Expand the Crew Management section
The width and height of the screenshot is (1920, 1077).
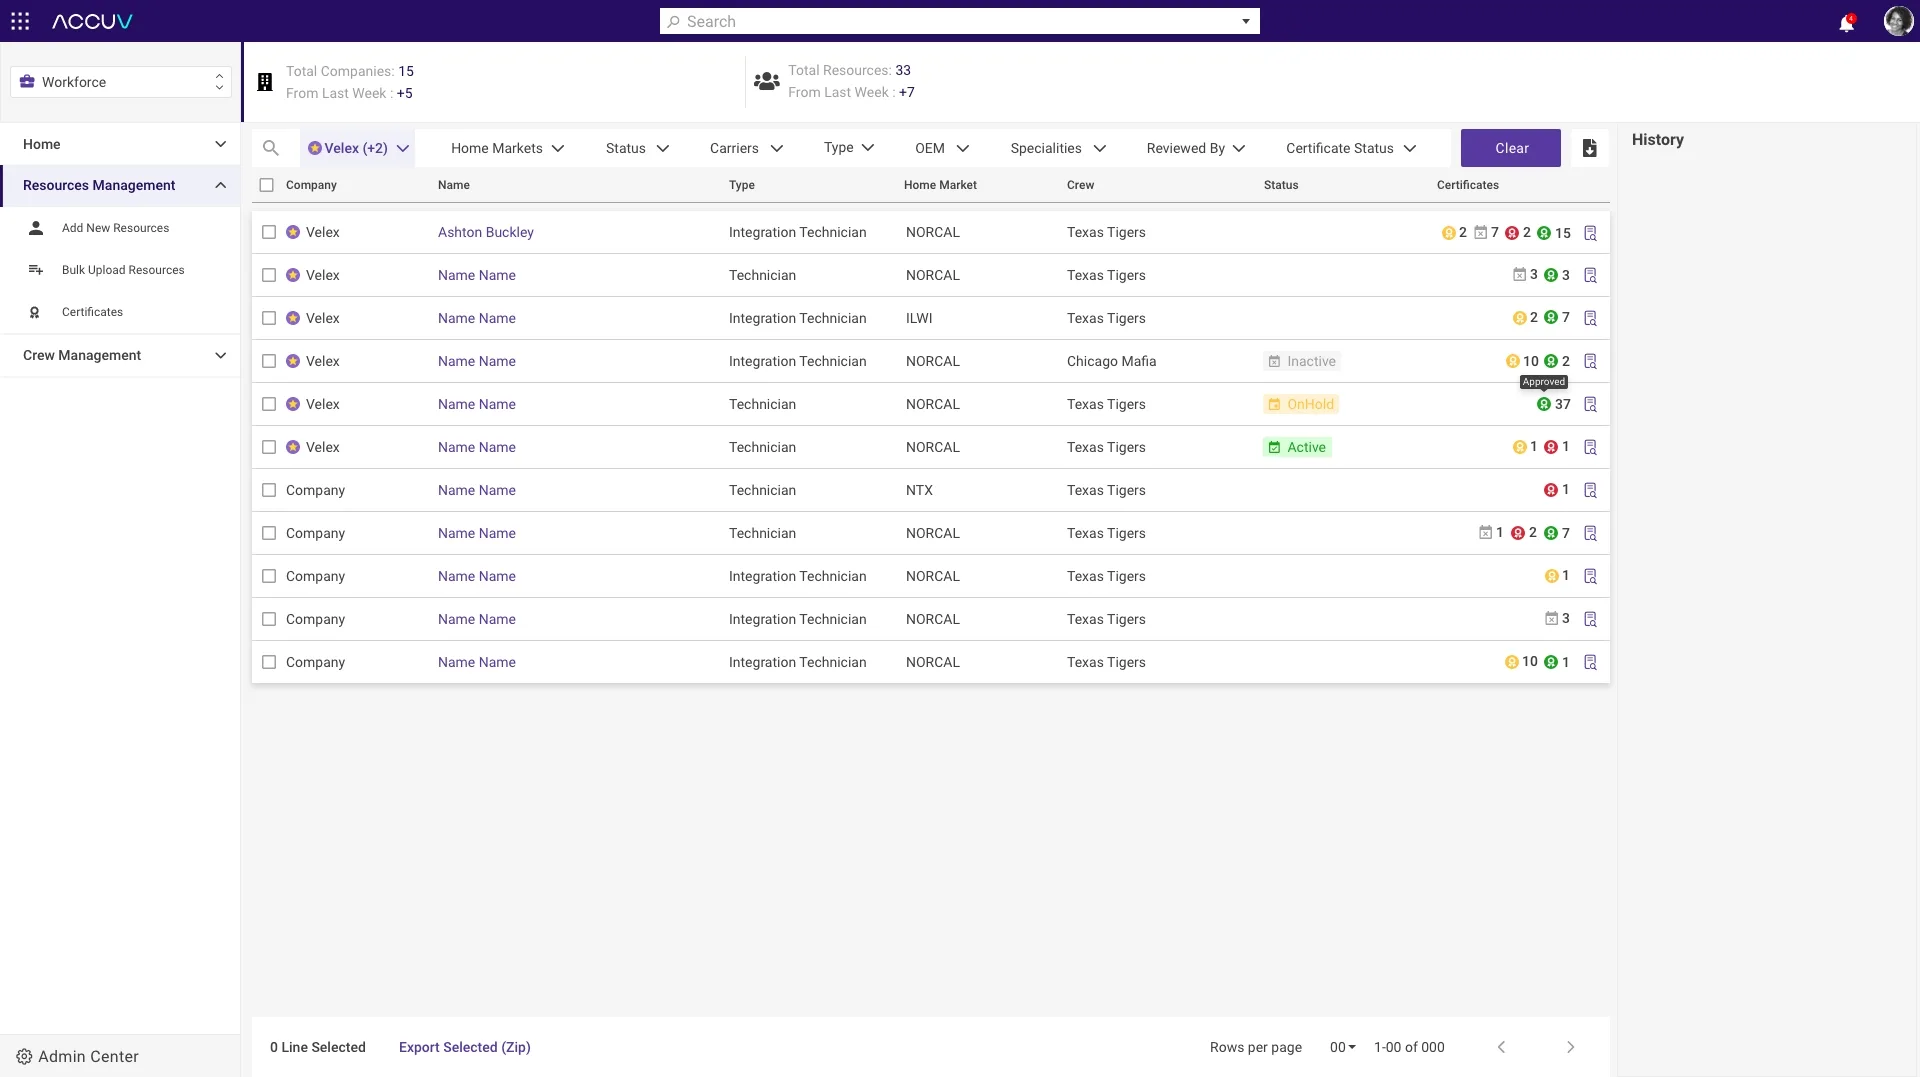(x=120, y=355)
